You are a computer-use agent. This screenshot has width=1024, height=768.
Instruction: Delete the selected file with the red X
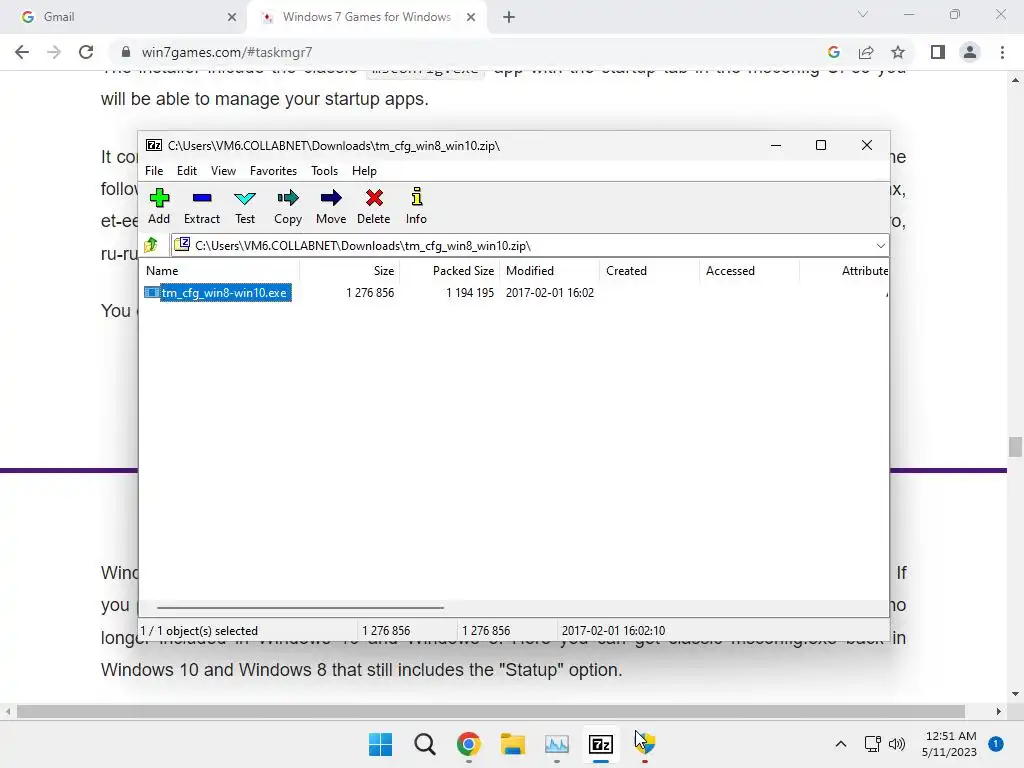coord(374,206)
